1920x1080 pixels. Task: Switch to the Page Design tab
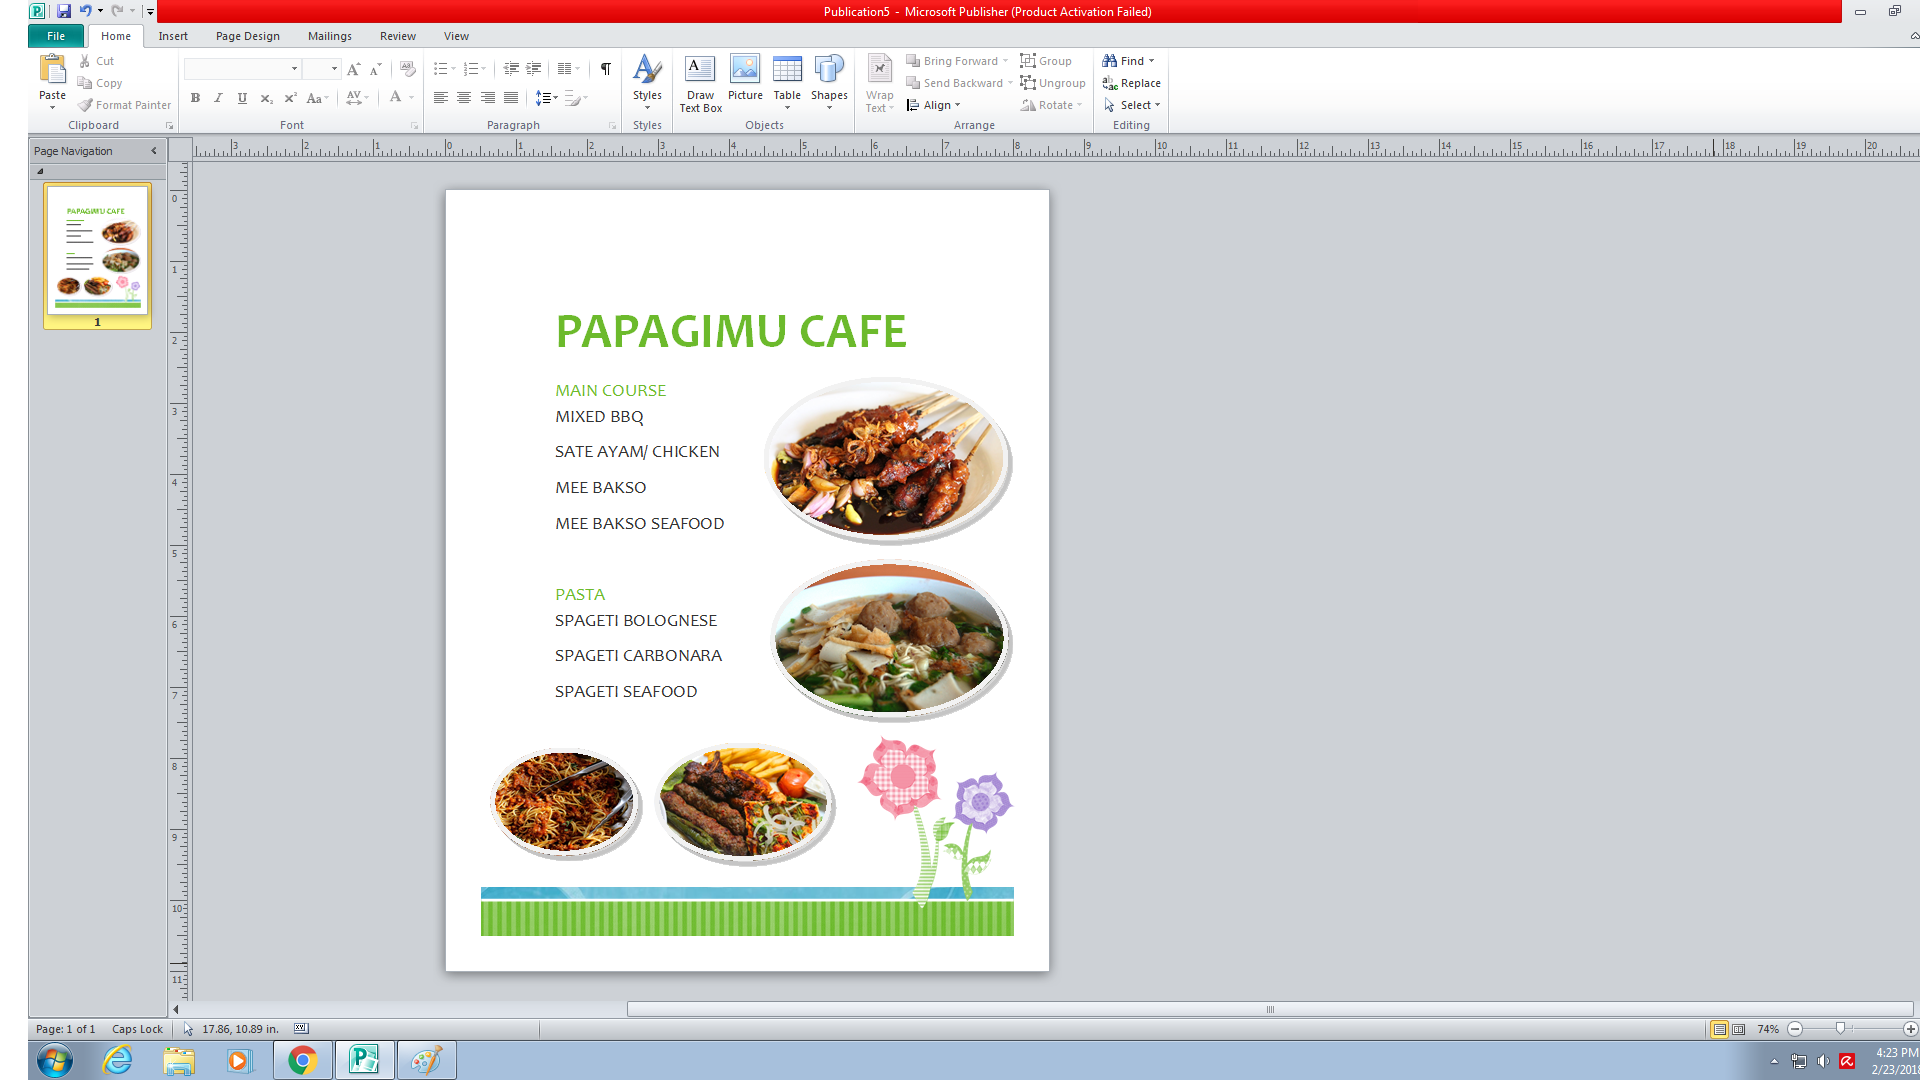point(247,36)
